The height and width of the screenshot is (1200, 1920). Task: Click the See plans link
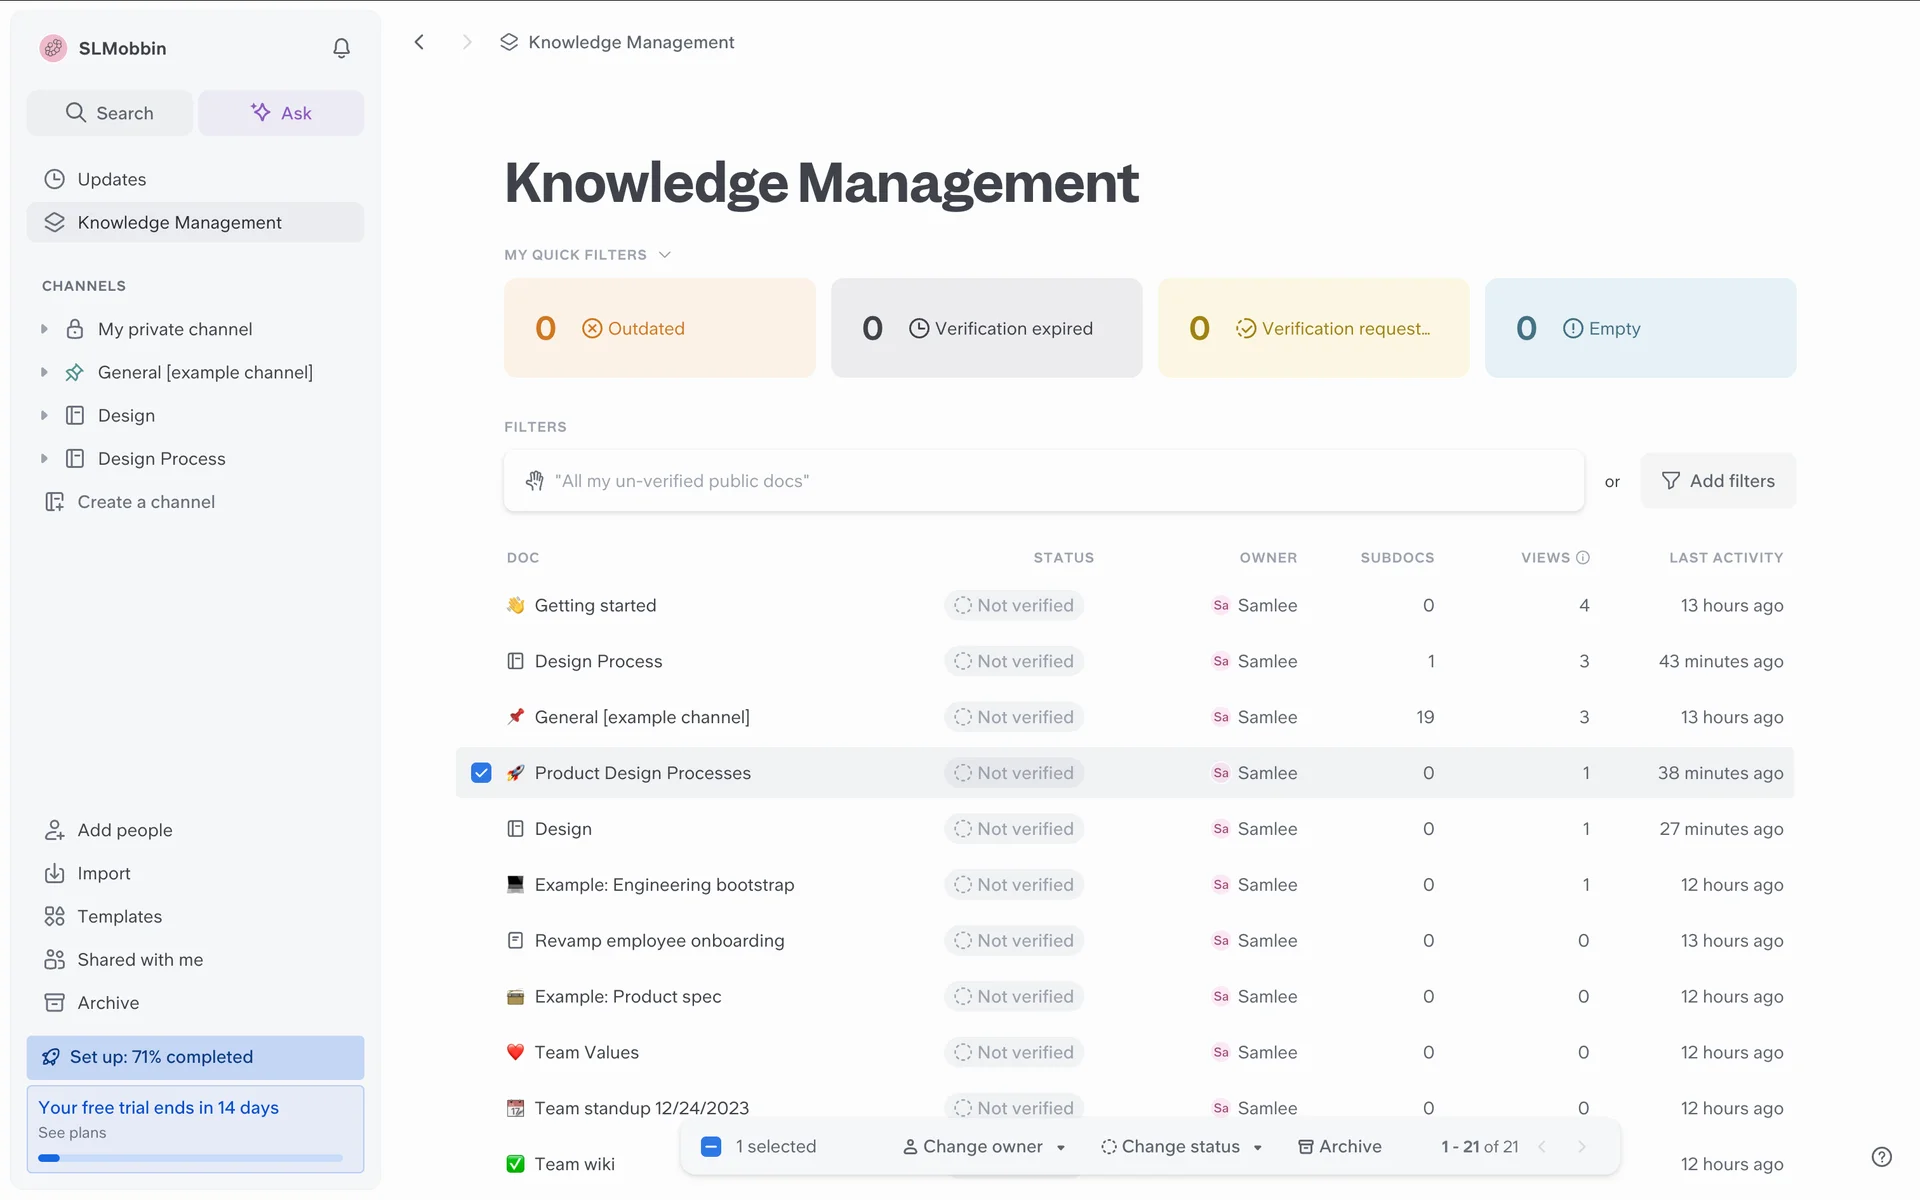[x=72, y=1133]
